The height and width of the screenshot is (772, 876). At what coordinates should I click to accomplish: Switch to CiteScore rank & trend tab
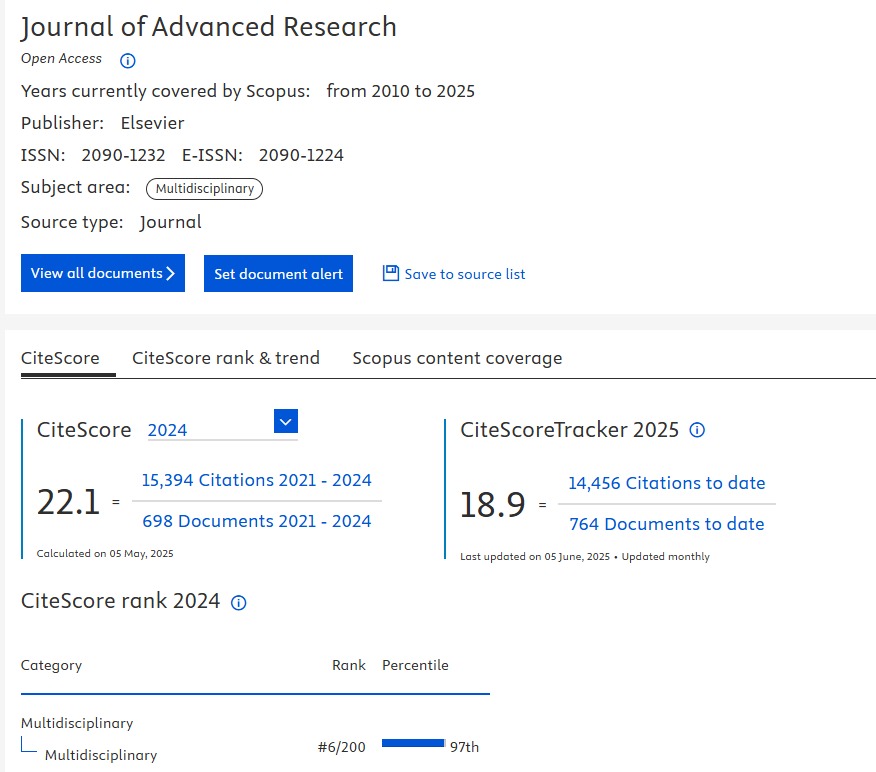(226, 358)
